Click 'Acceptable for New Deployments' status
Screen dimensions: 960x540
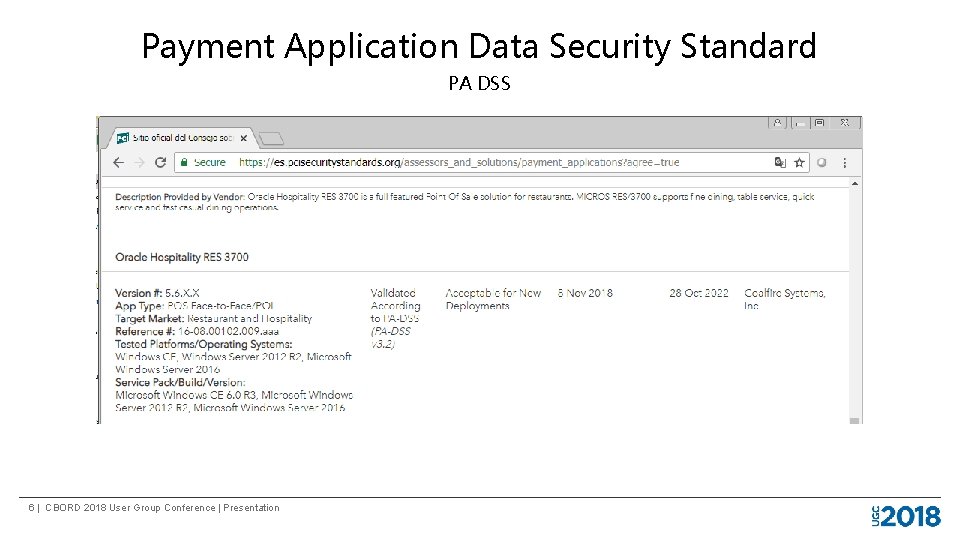[x=493, y=299]
